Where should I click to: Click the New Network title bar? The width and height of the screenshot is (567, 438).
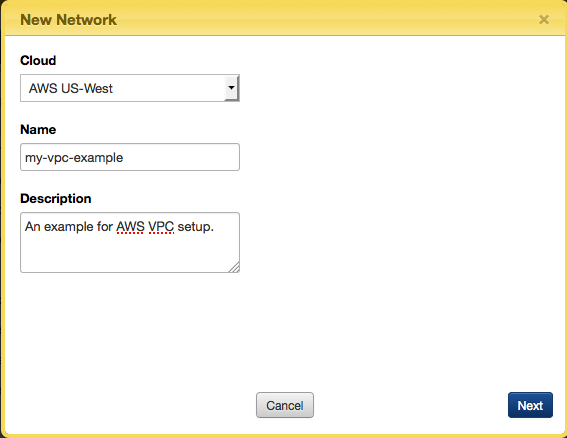coord(284,19)
